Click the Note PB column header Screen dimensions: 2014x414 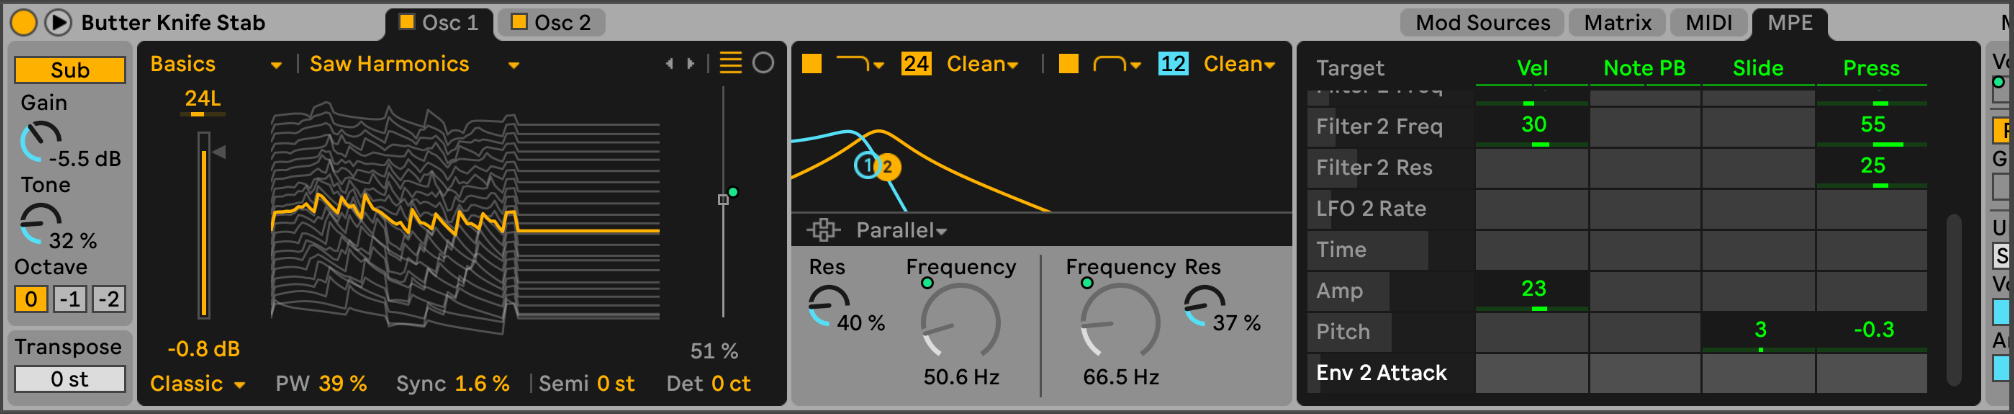pos(1645,68)
